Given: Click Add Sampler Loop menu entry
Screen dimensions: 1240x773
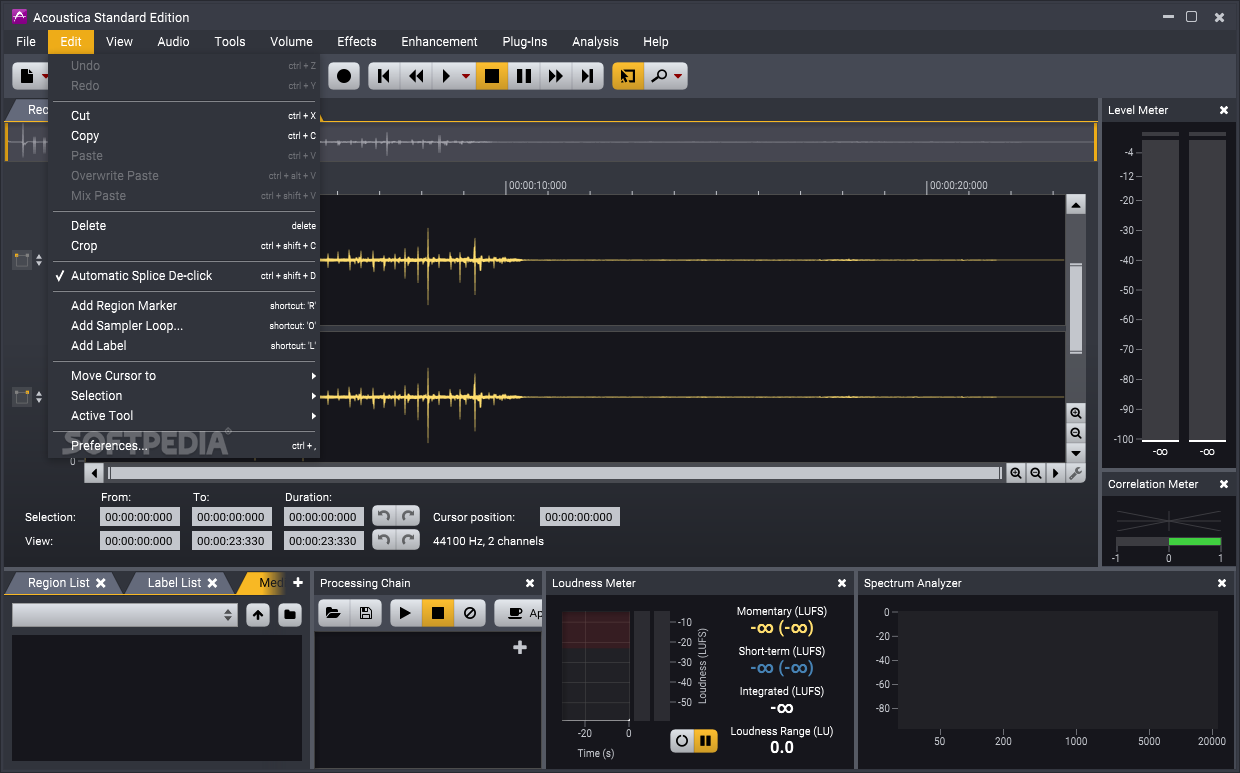Looking at the screenshot, I should [184, 326].
